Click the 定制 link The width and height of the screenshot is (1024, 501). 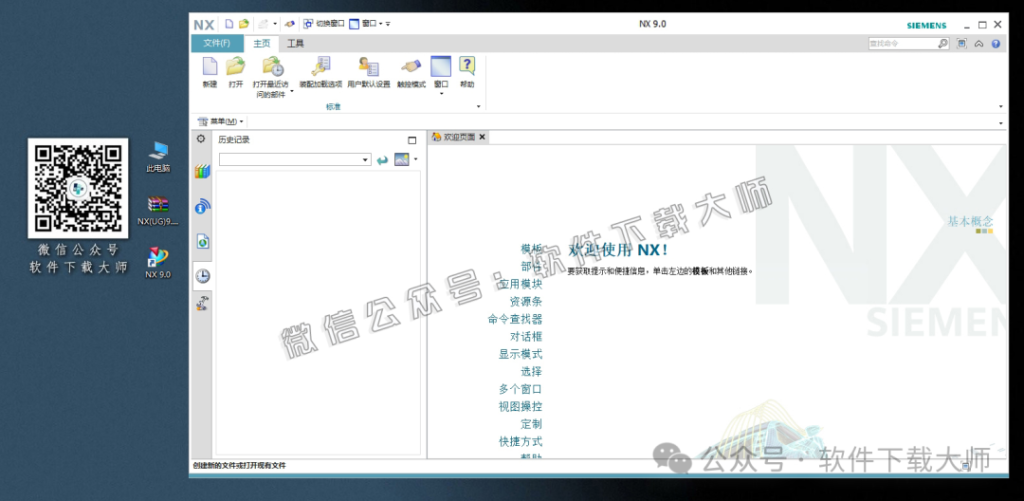tap(531, 424)
